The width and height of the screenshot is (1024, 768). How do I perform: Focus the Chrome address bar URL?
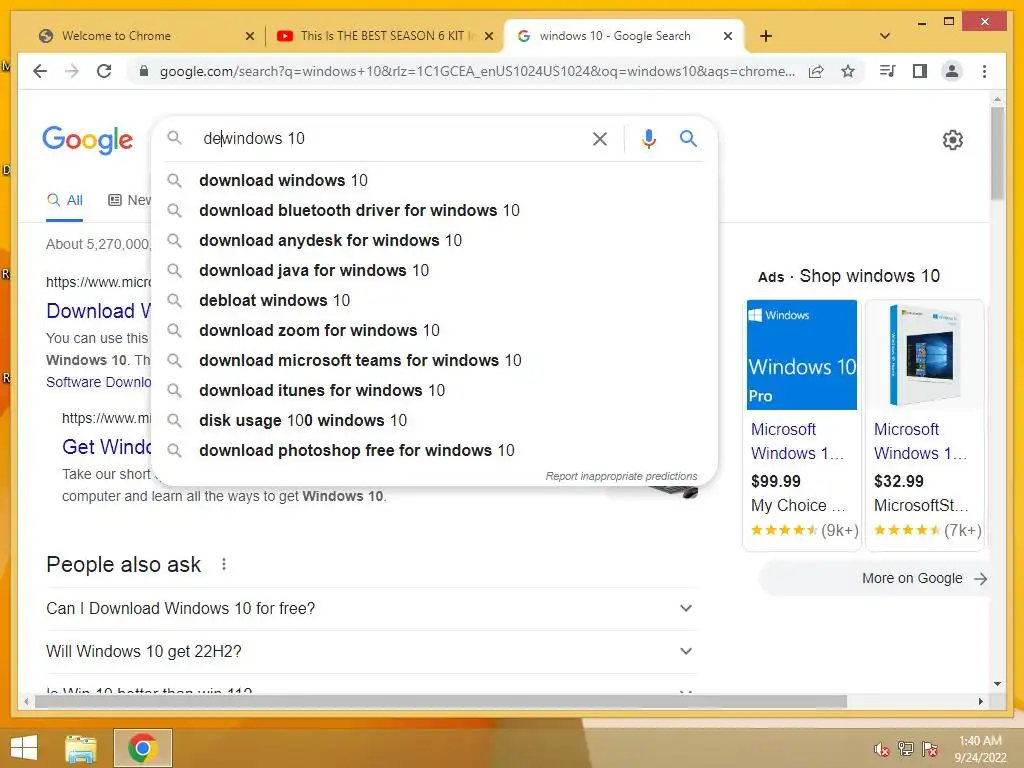click(477, 71)
